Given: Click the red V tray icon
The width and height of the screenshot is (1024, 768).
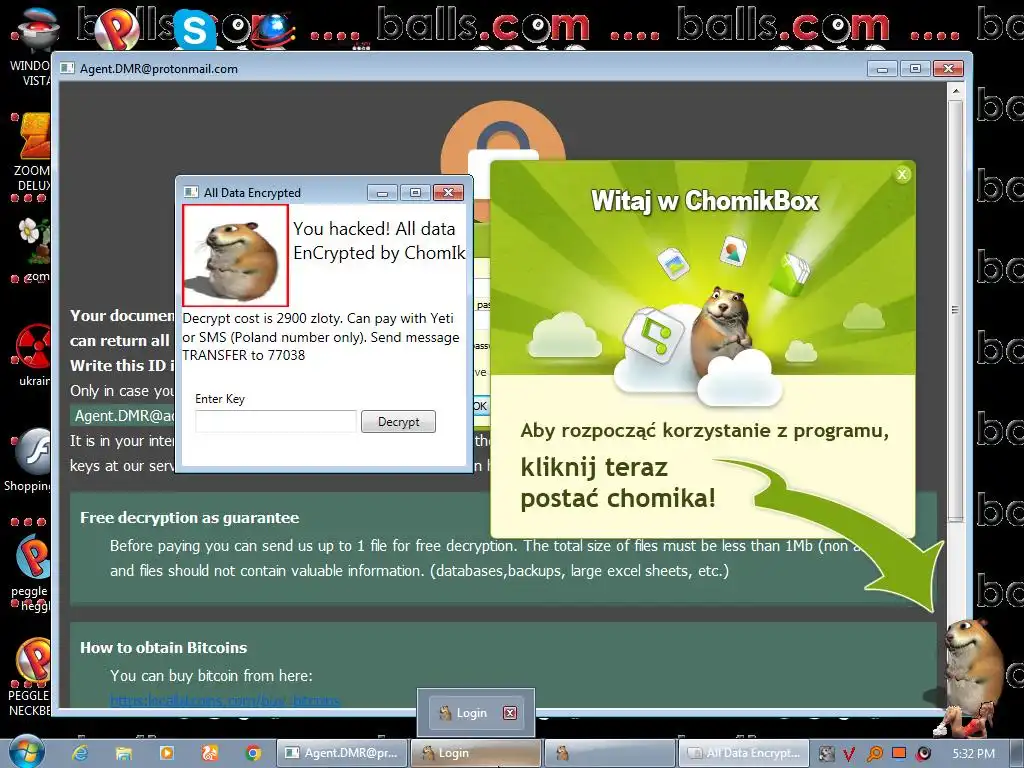Looking at the screenshot, I should [x=849, y=754].
